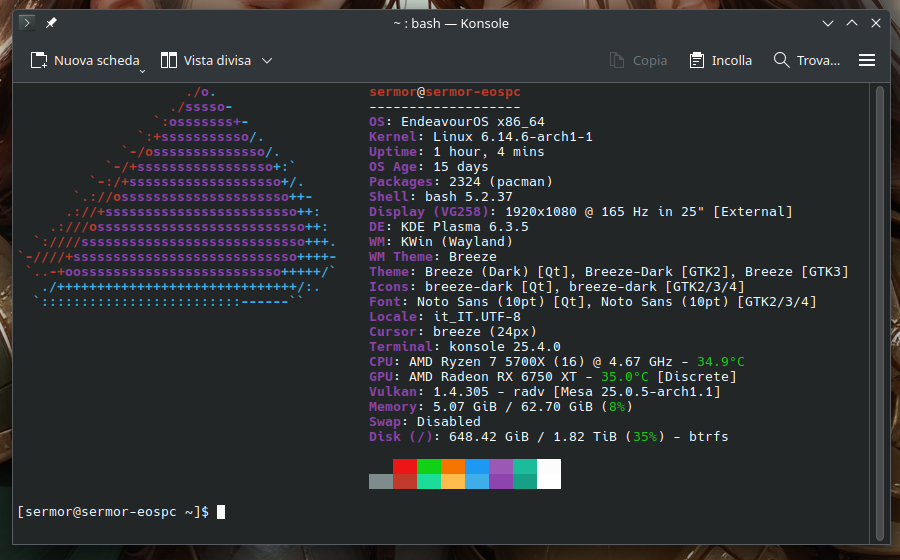Viewport: 900px width, 560px height.
Task: Toggle the pin on all desktops button
Action: (x=51, y=22)
